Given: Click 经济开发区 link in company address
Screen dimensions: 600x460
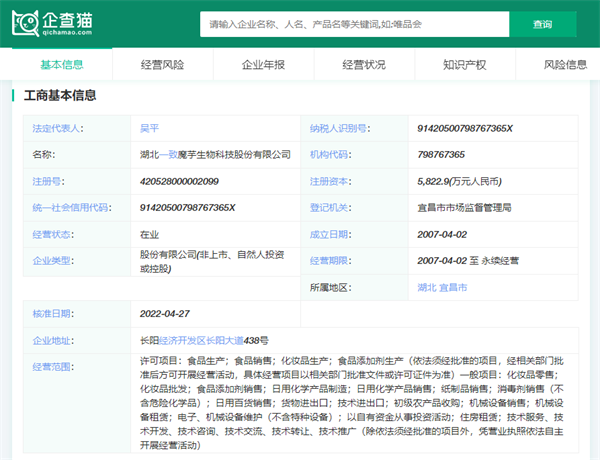Looking at the screenshot, I should click(x=183, y=339).
